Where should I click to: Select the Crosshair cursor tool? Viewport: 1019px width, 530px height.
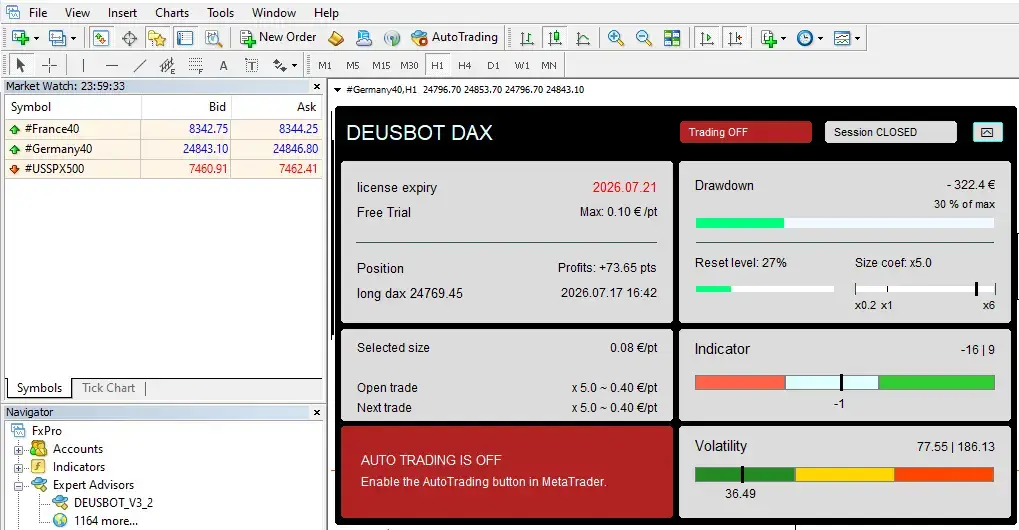[x=49, y=66]
